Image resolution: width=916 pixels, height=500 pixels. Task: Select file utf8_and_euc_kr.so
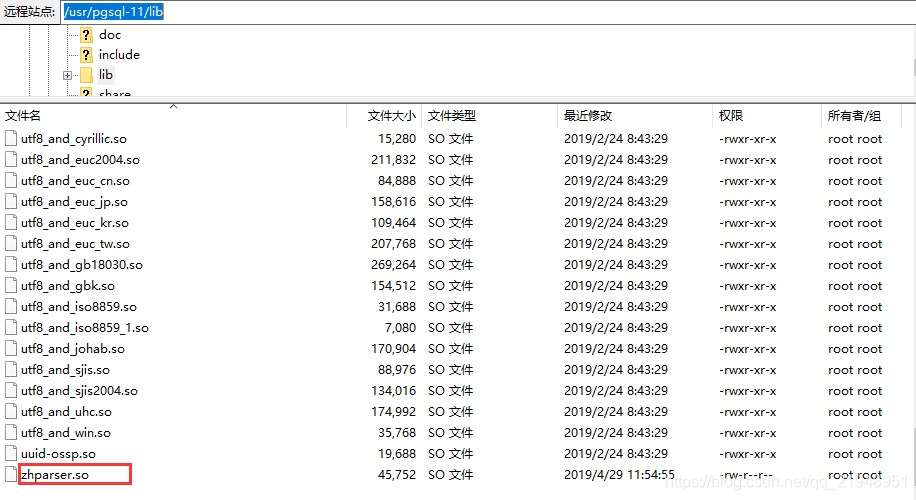(75, 223)
